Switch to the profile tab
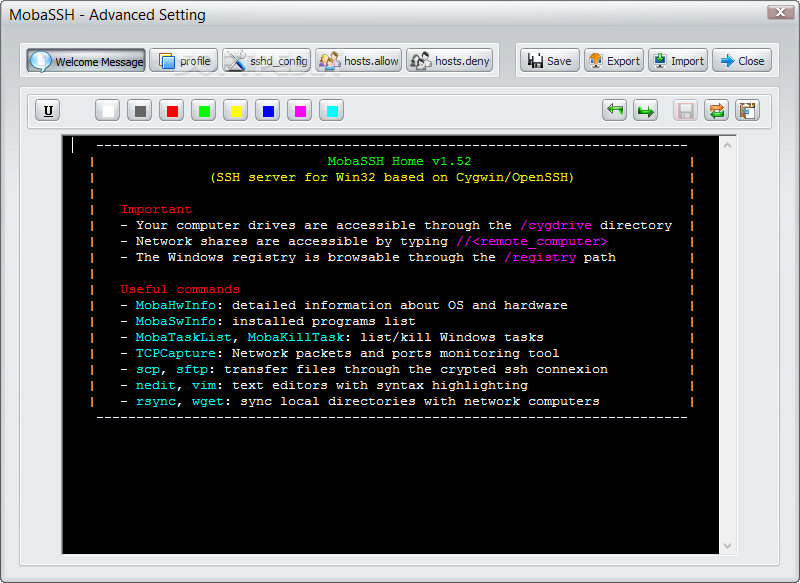800x583 pixels. click(x=184, y=61)
